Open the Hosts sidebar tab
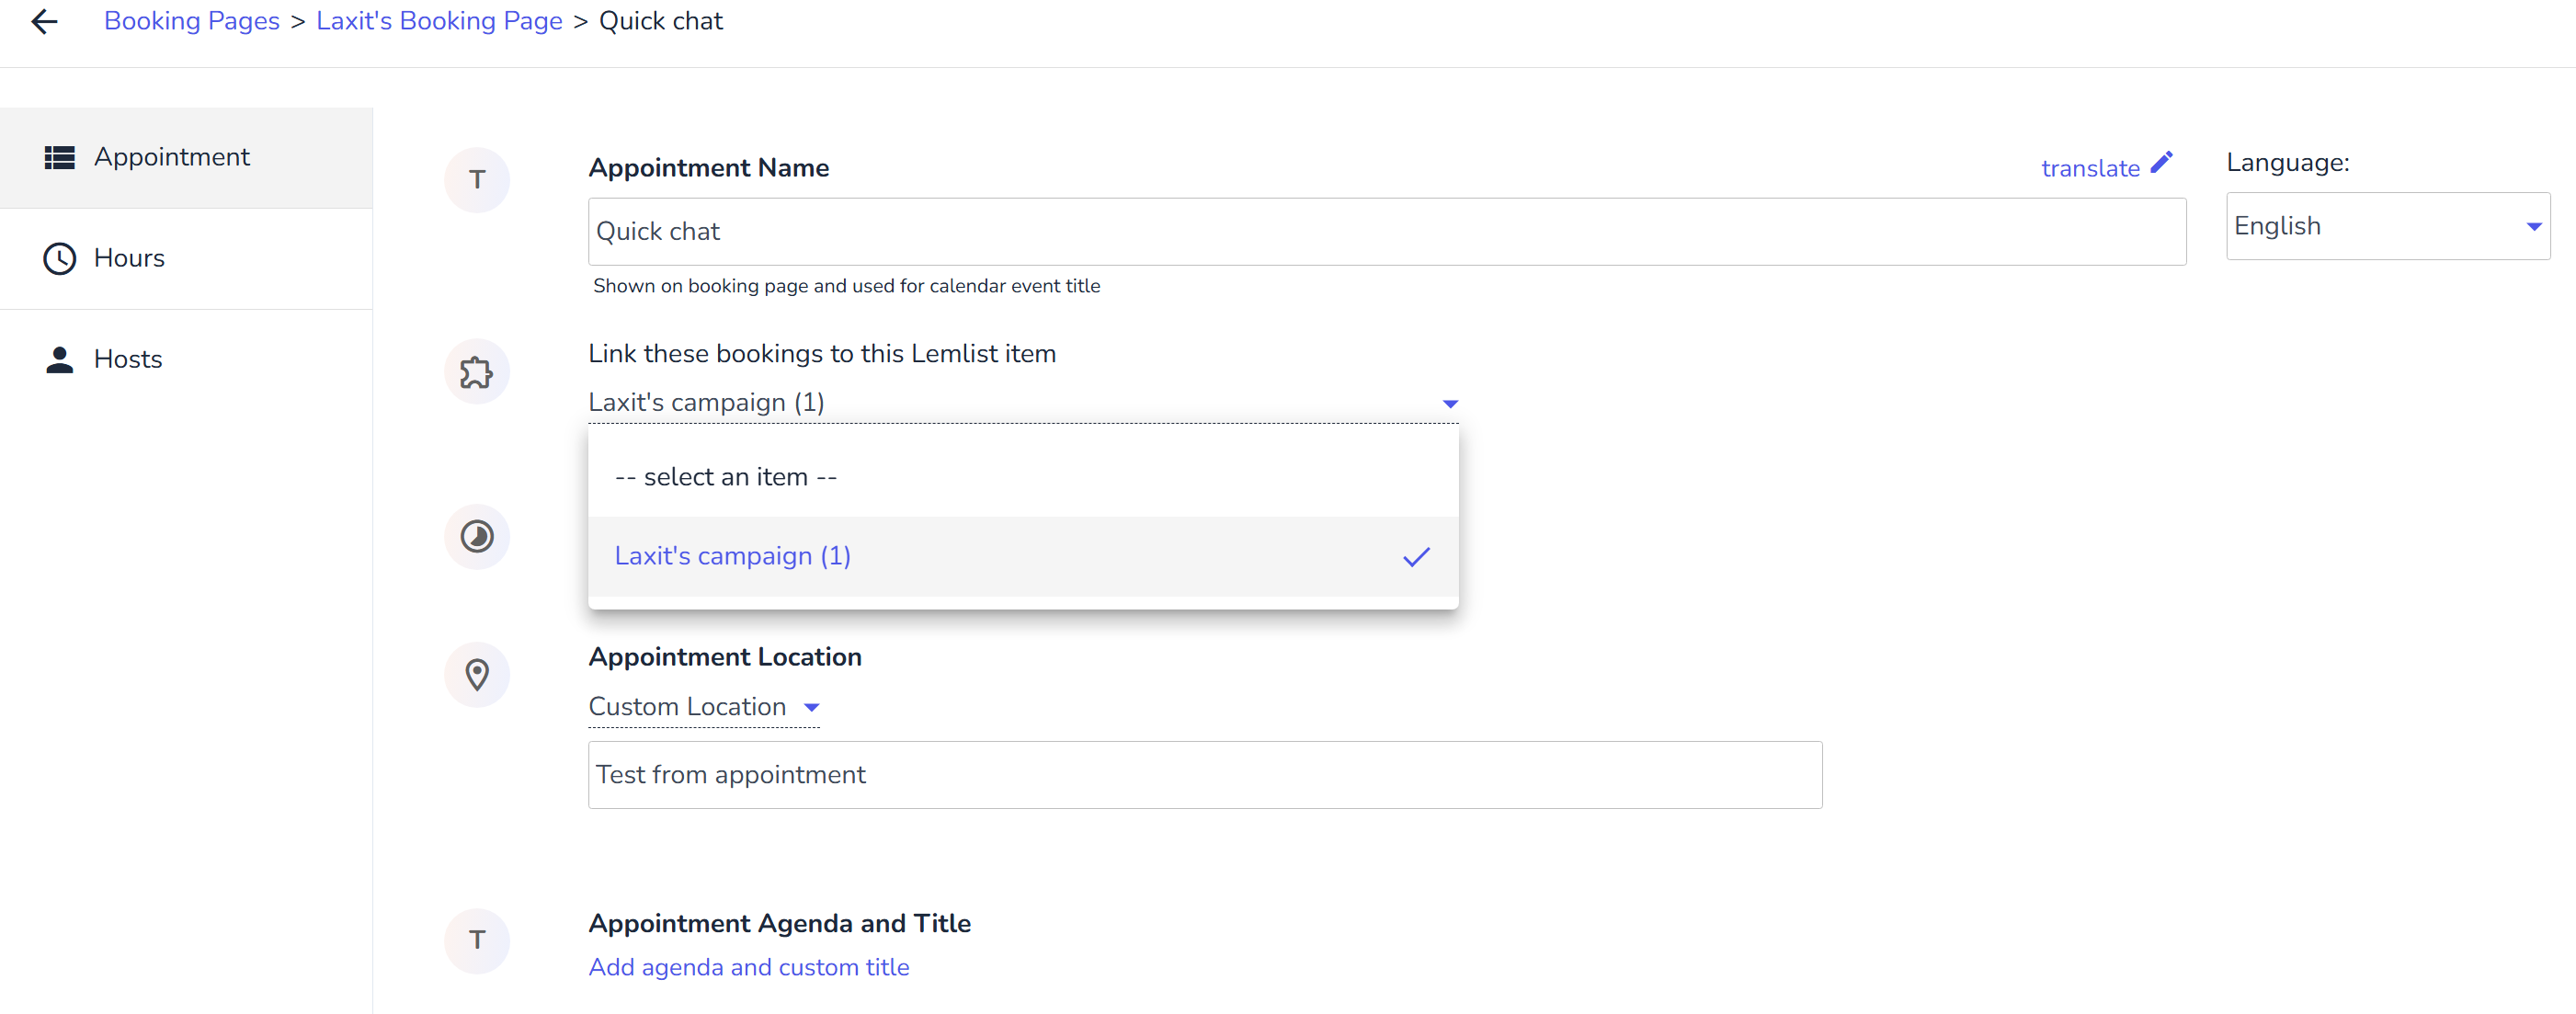 click(186, 359)
